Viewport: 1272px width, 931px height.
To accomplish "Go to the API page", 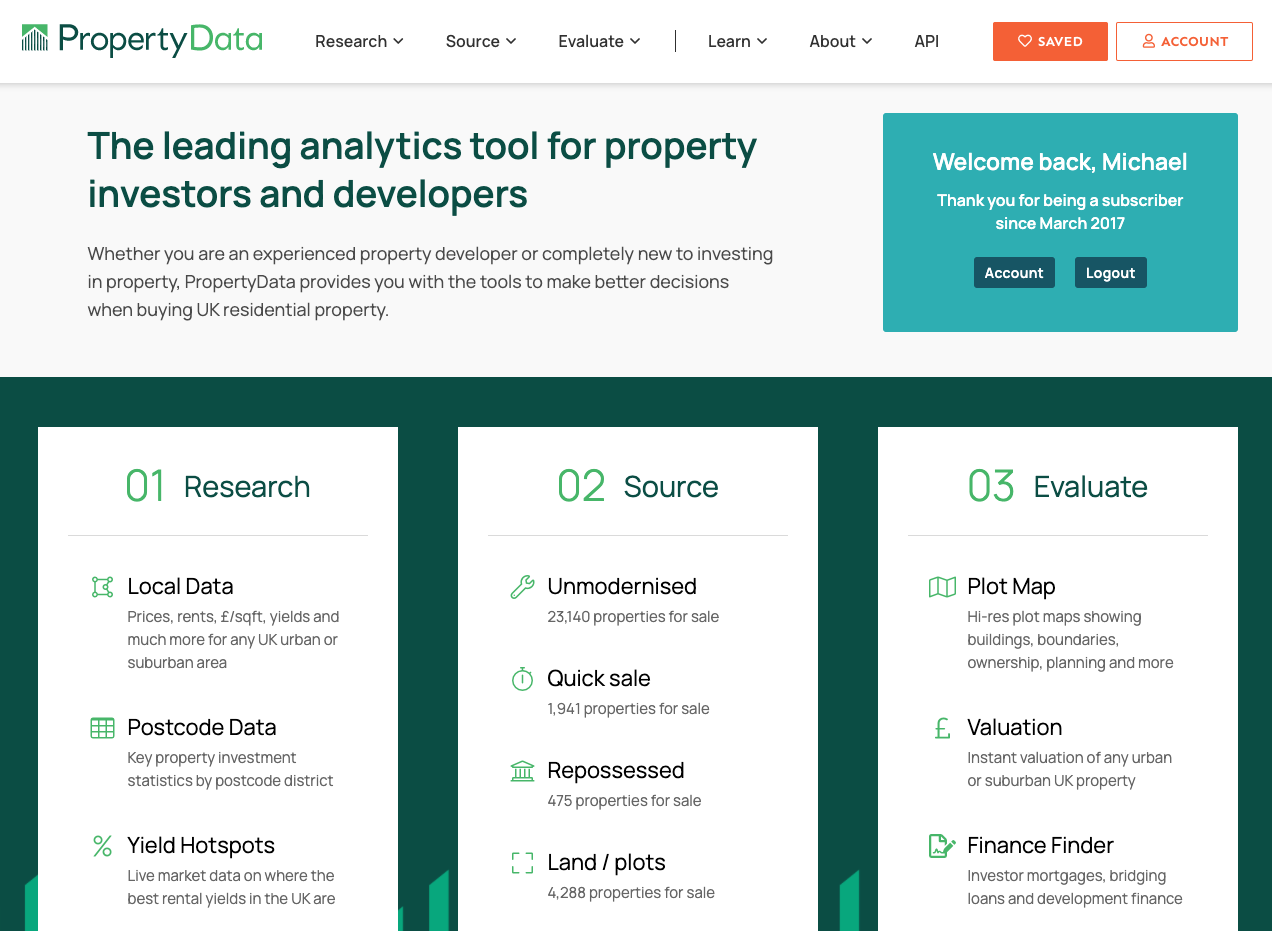I will (x=927, y=41).
